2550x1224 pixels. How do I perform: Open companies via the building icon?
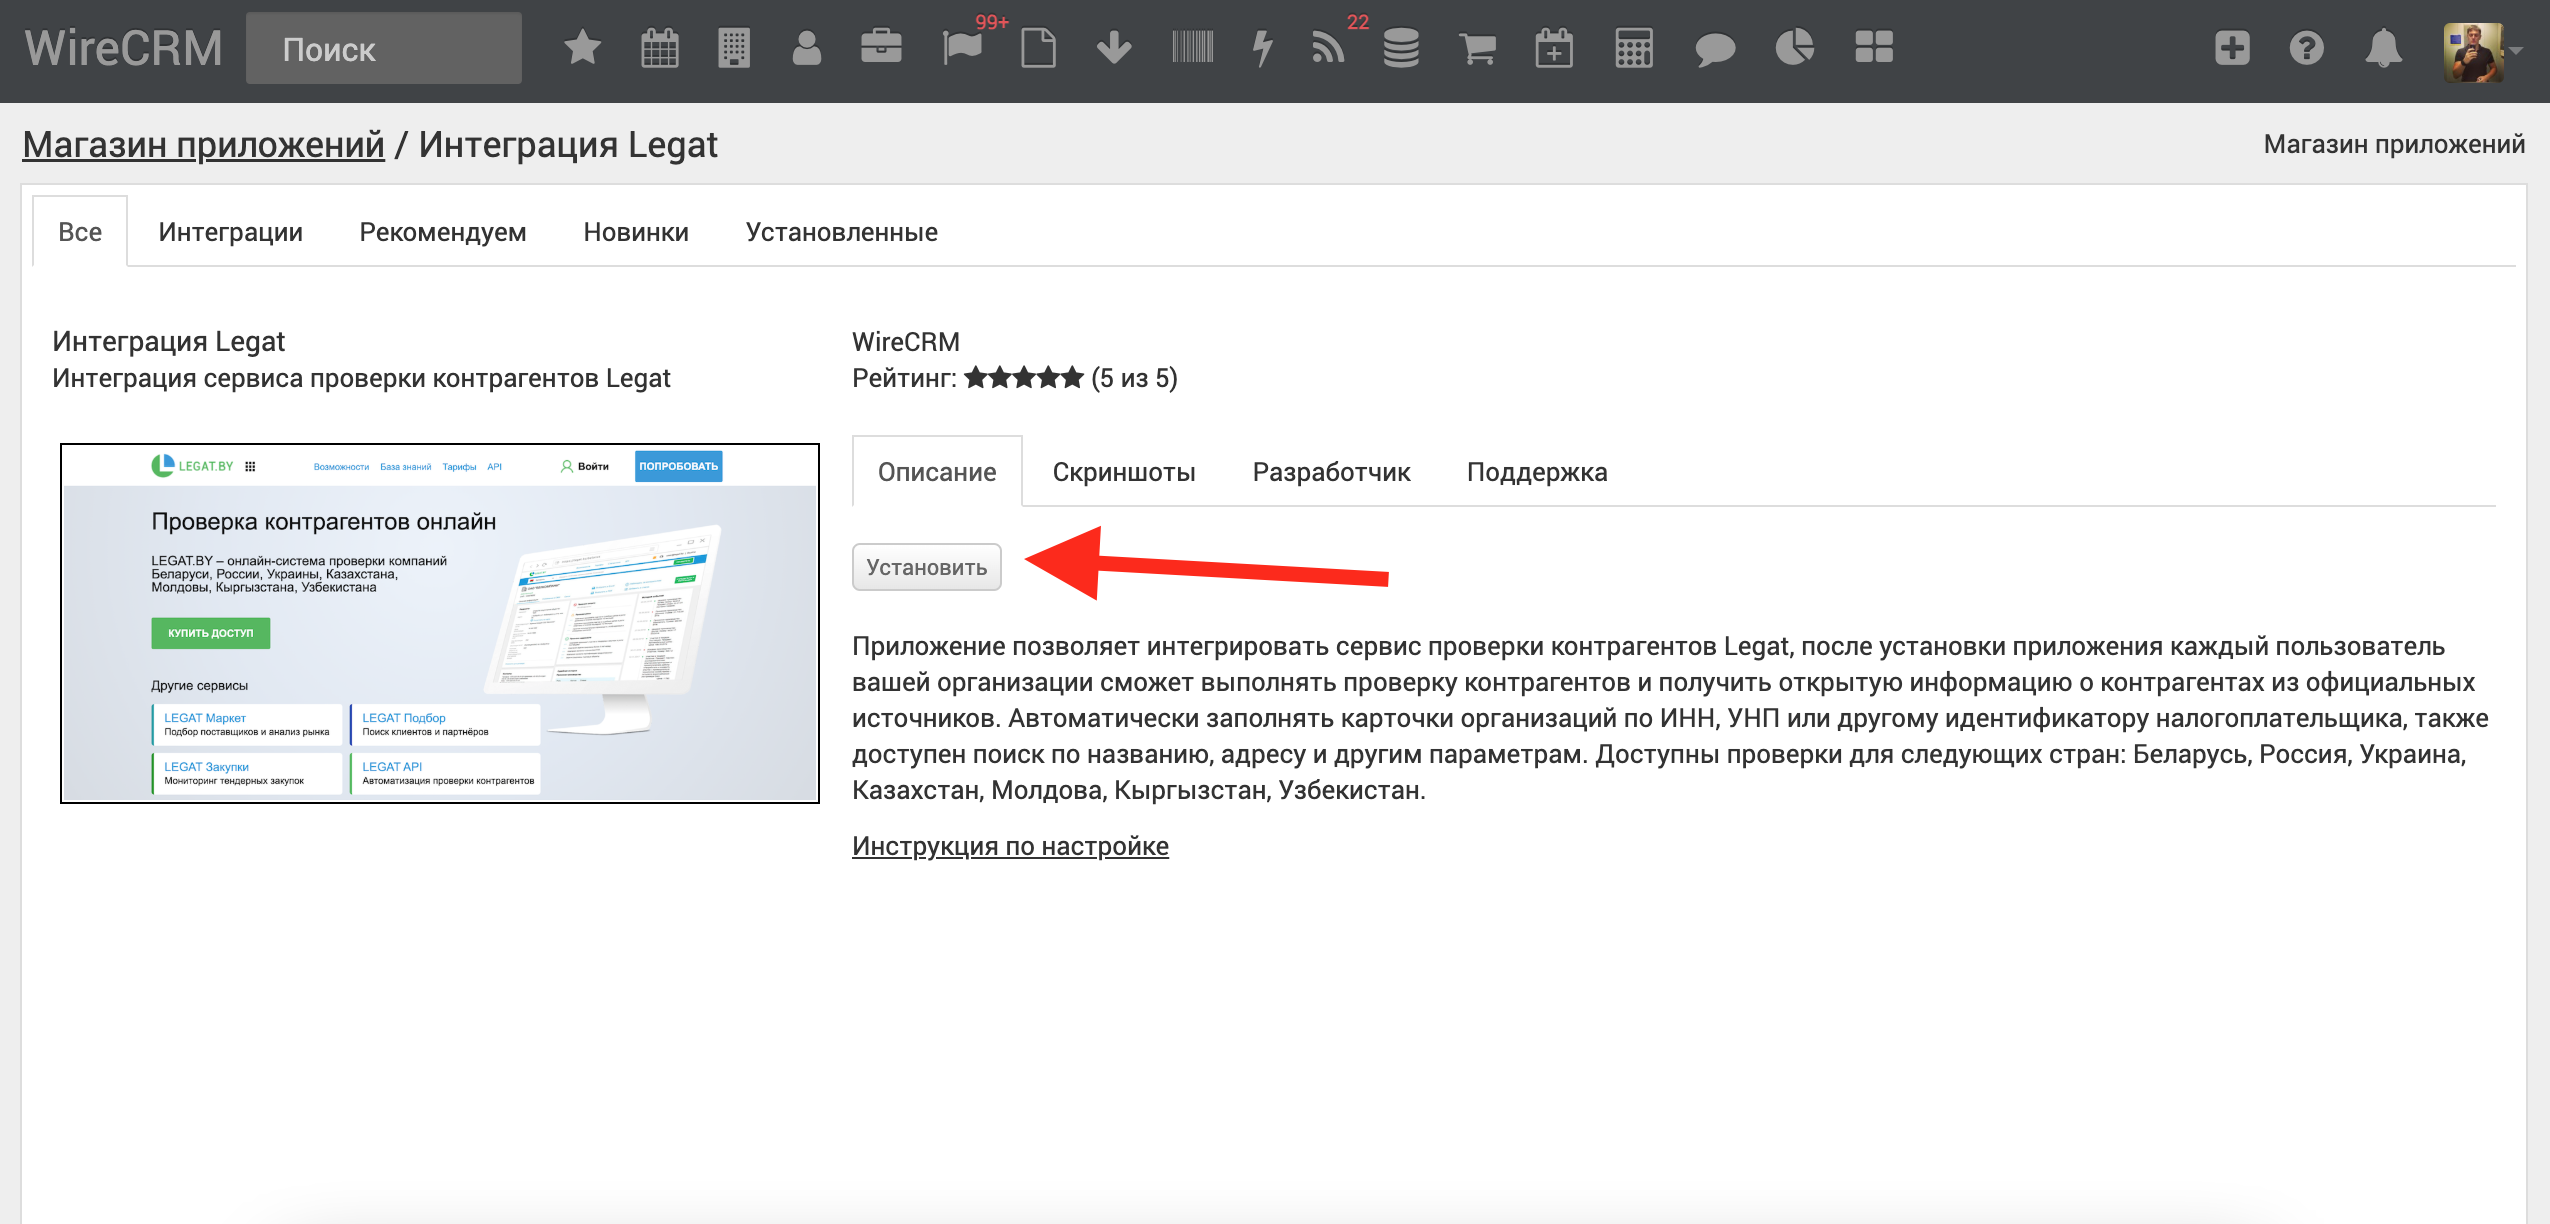733,47
